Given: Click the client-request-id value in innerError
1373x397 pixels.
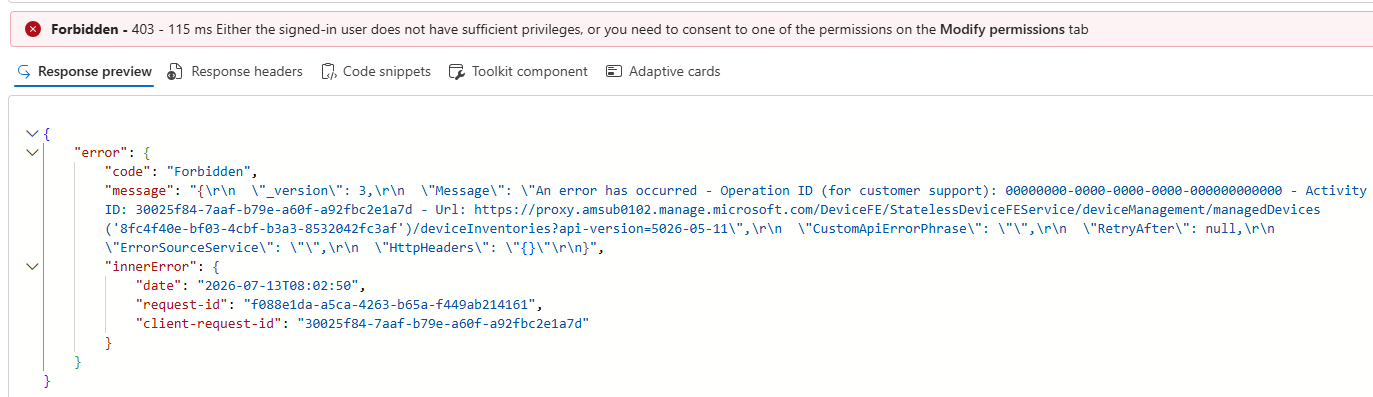Looking at the screenshot, I should click(445, 323).
